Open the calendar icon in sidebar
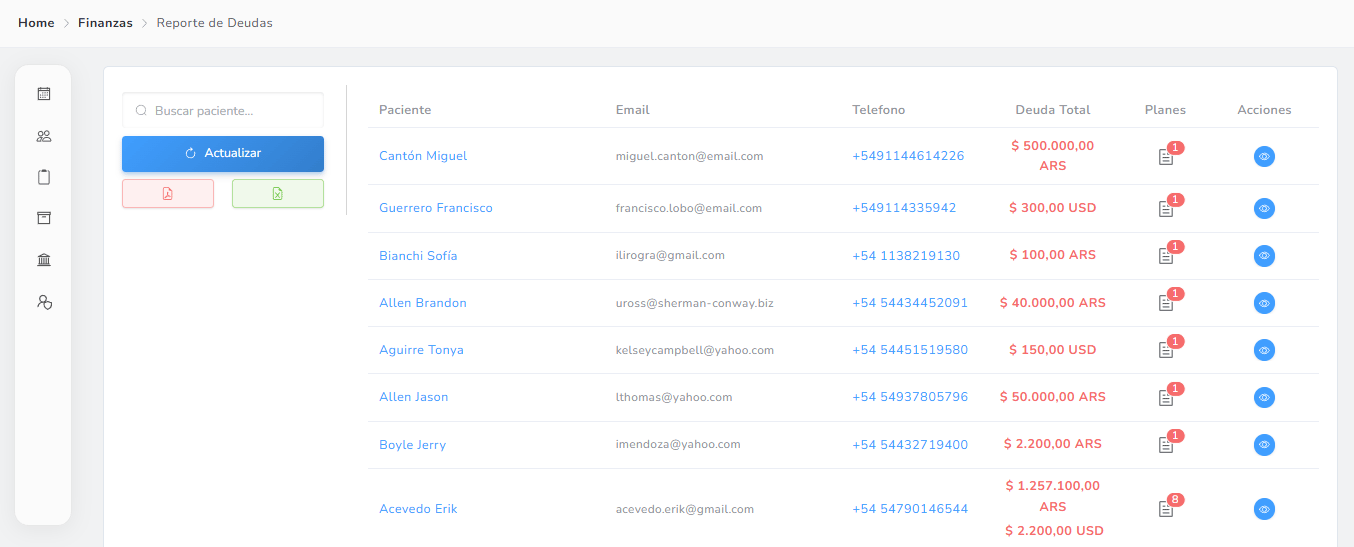The image size is (1354, 547). coord(43,94)
